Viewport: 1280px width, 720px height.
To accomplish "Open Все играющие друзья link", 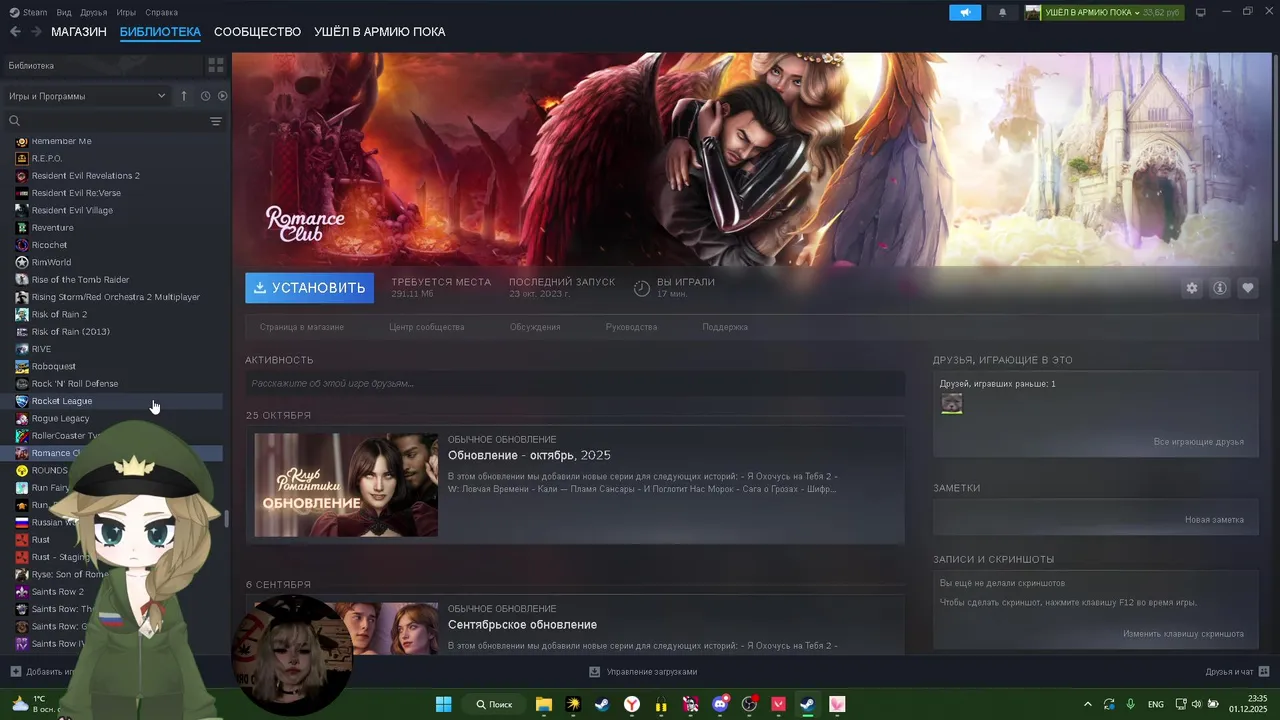I will point(1199,441).
